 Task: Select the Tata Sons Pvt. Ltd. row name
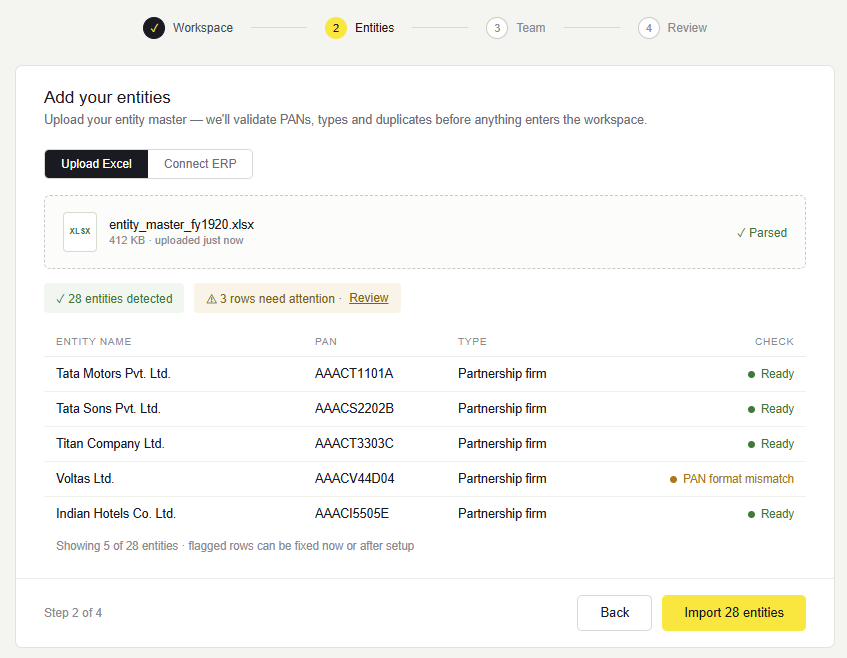pos(108,409)
